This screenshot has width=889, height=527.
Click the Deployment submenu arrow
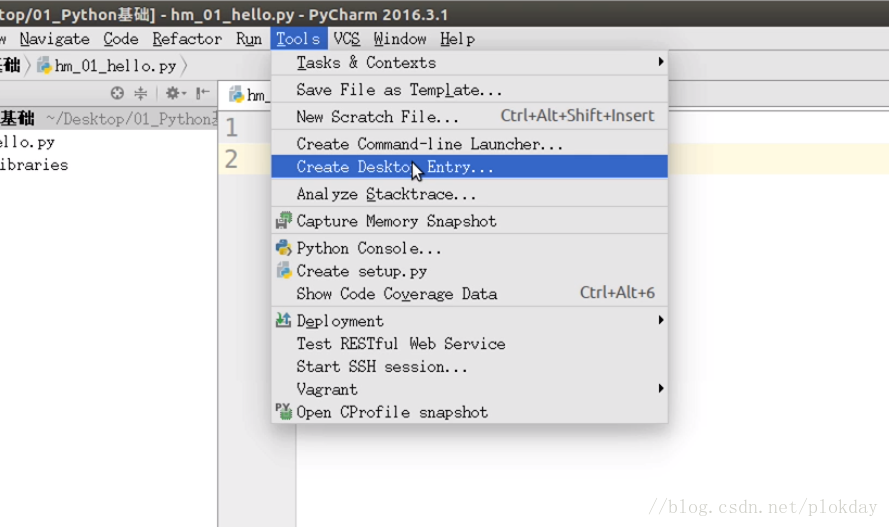[661, 320]
